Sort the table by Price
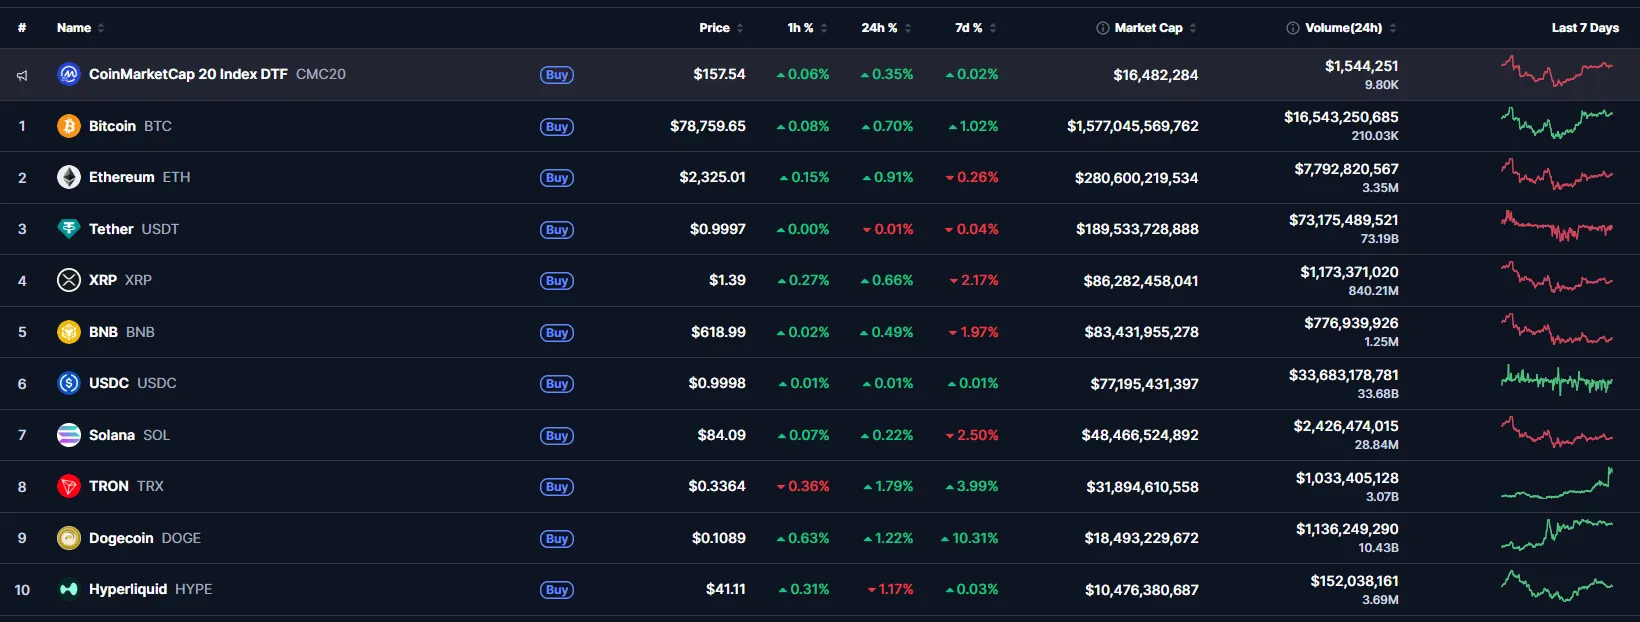This screenshot has height=622, width=1640. tap(721, 28)
